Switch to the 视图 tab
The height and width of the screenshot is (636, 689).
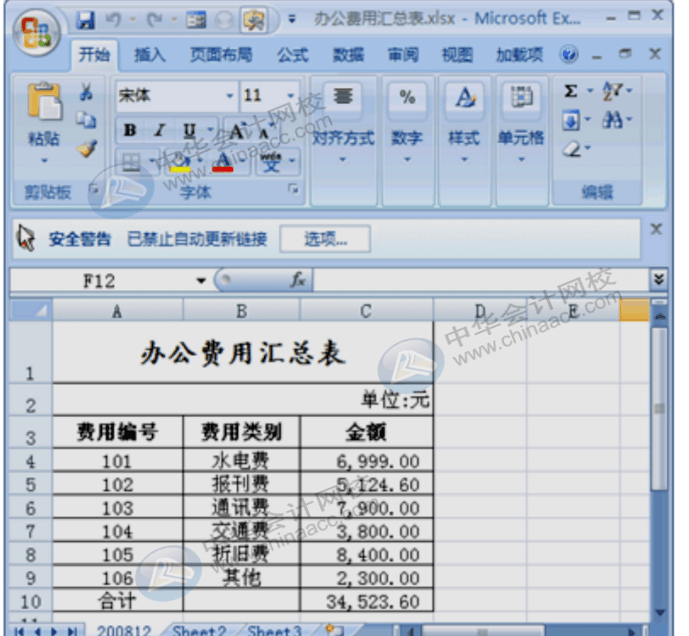click(457, 55)
